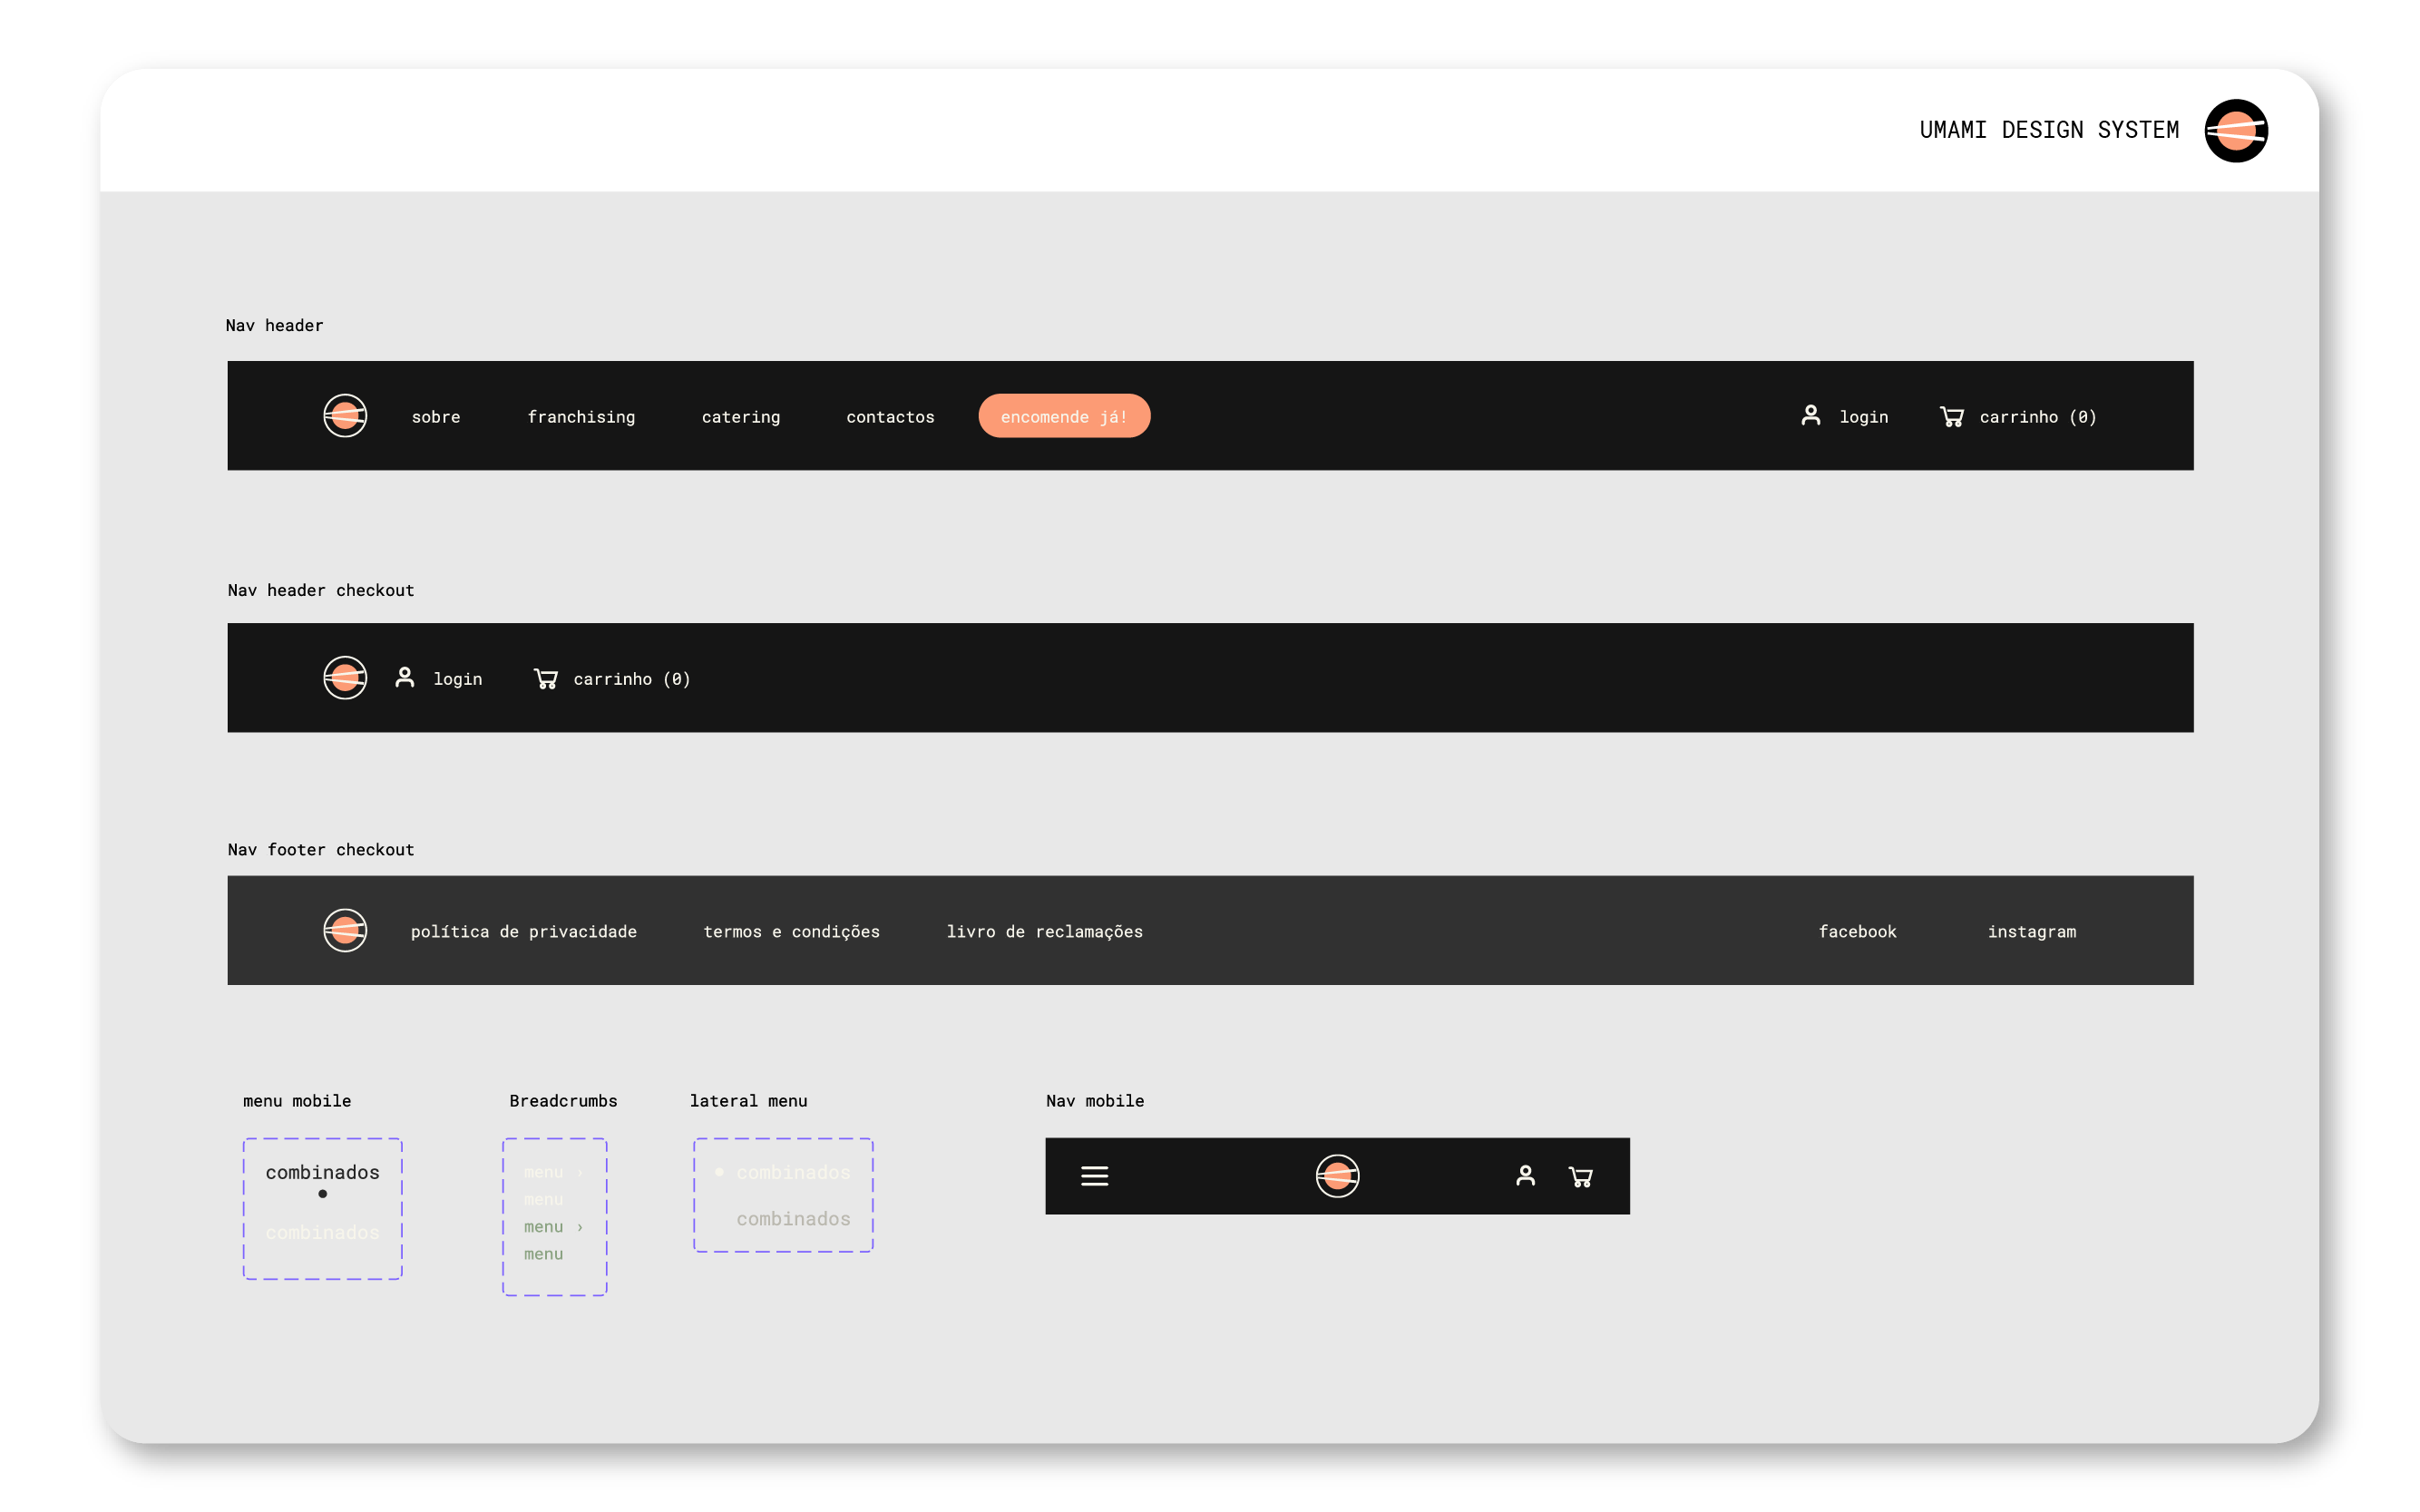The image size is (2420, 1512).
Task: Click the cart icon in Nav header
Action: coord(1951,416)
